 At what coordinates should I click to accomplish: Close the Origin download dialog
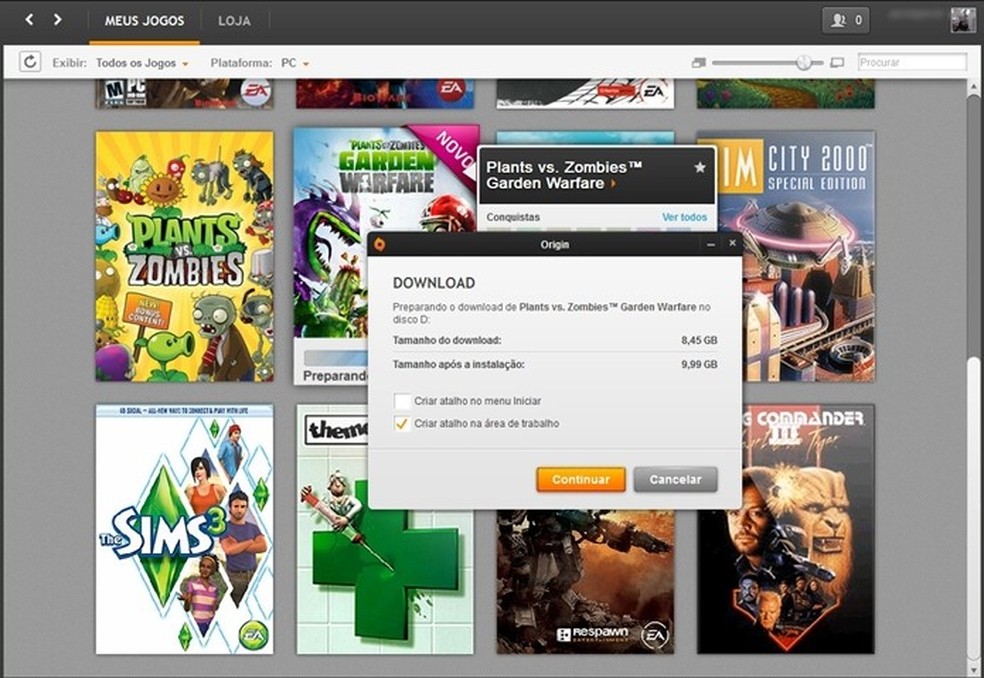[x=732, y=243]
